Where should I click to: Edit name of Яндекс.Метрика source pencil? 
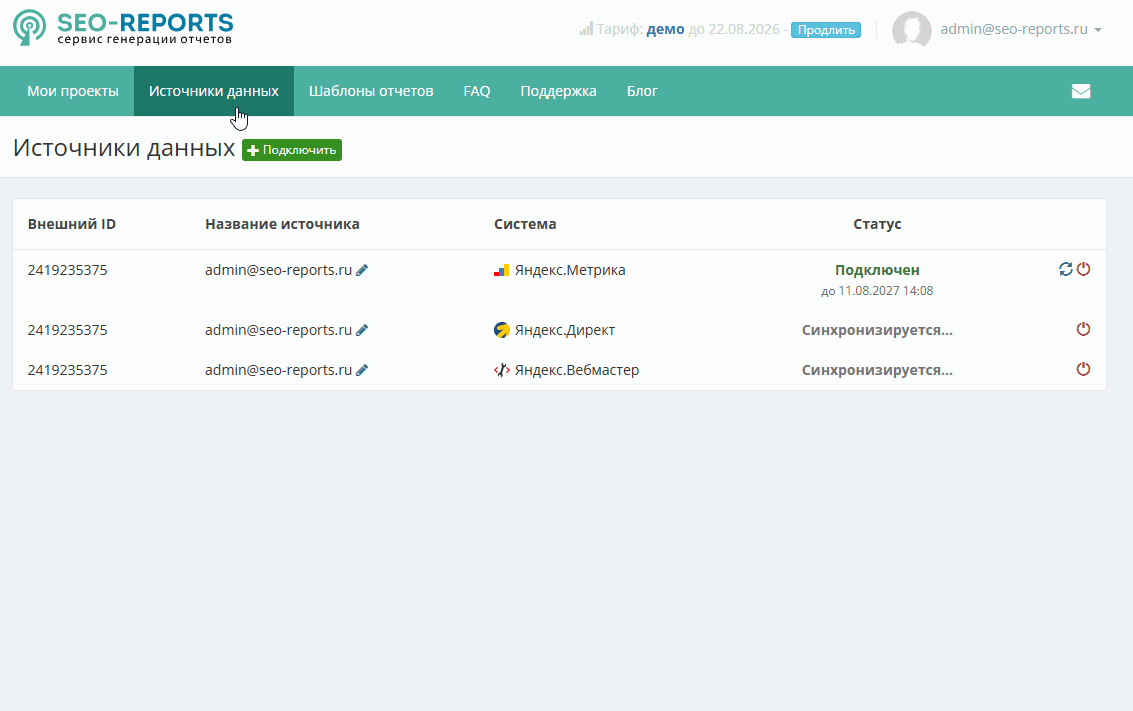click(362, 270)
